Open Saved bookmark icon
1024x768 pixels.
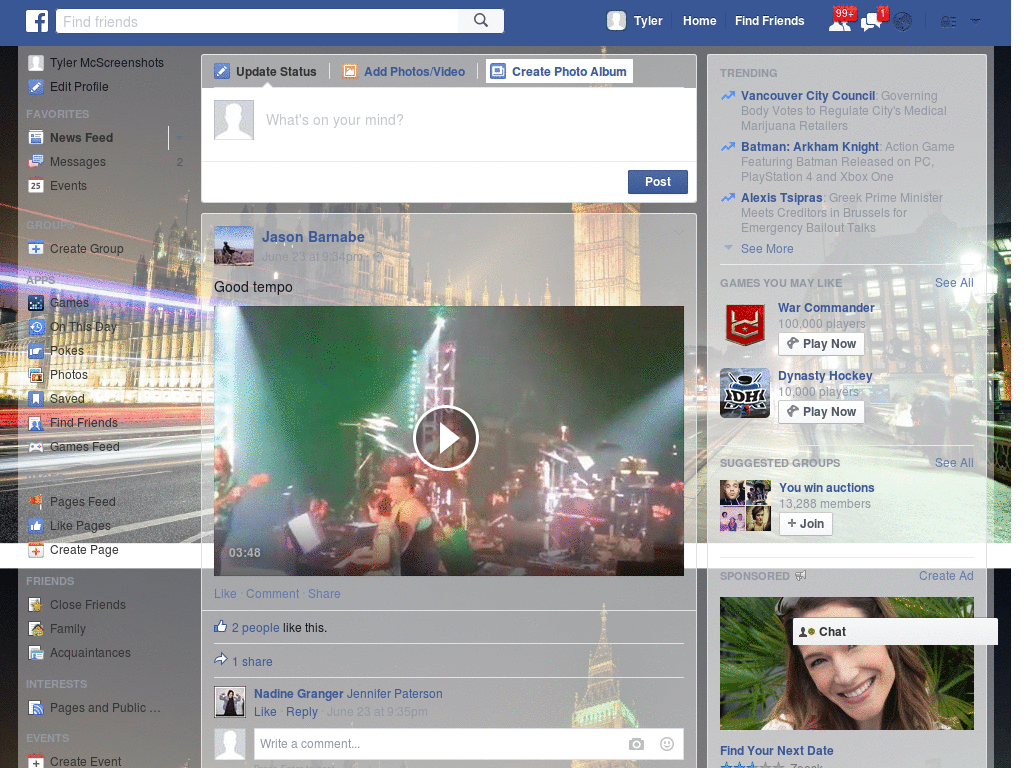[x=36, y=399]
